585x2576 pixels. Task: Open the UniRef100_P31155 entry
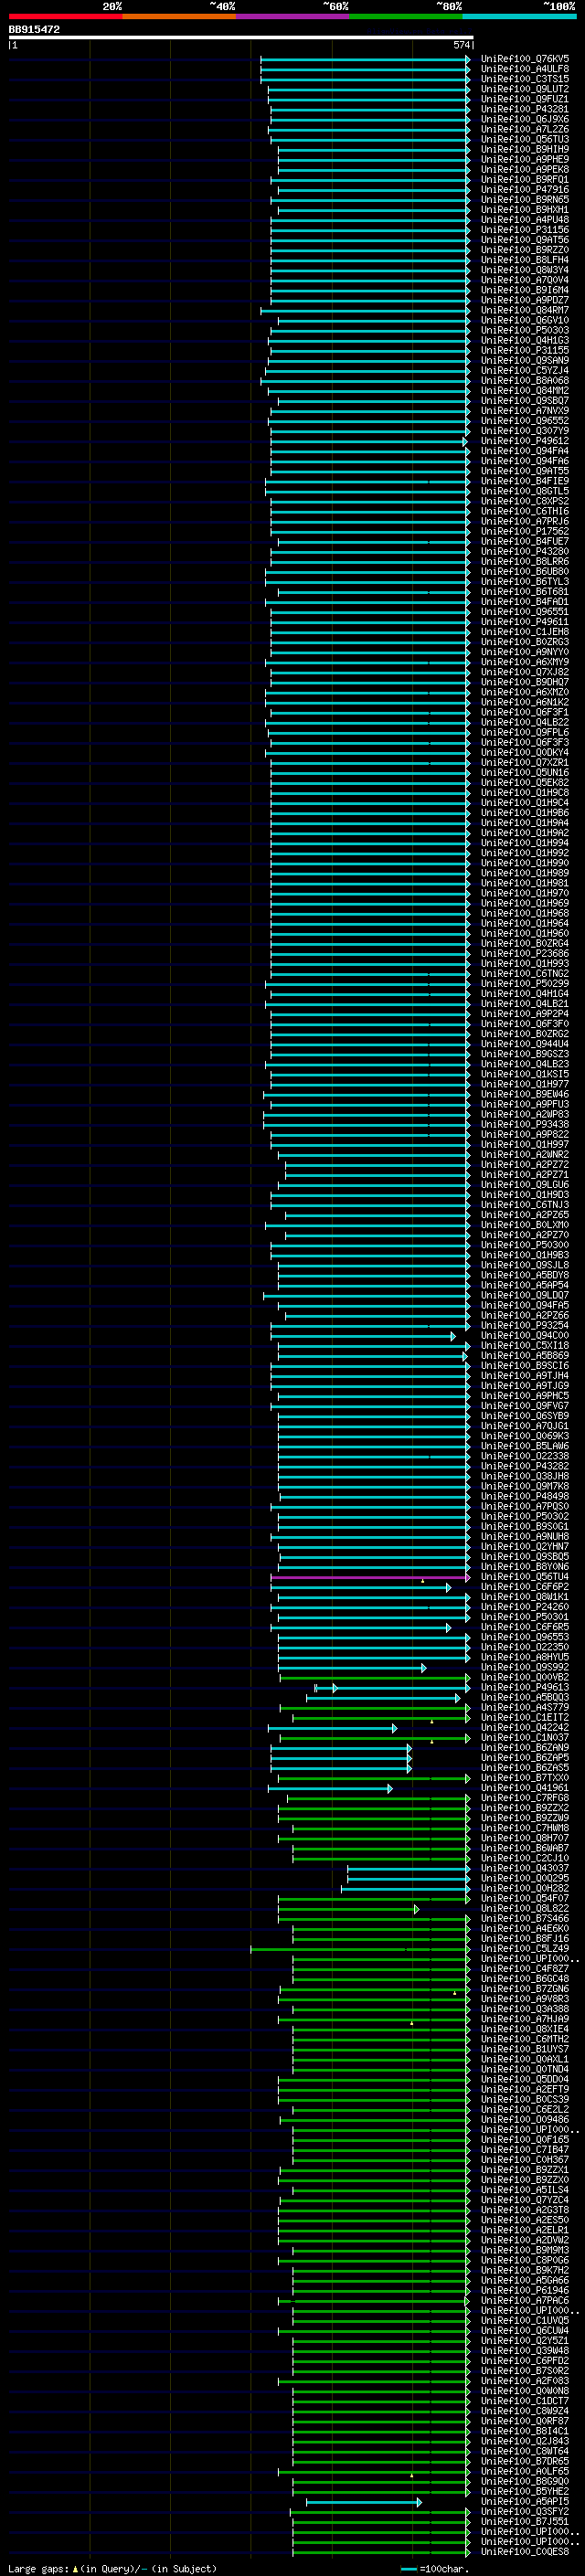(x=525, y=350)
